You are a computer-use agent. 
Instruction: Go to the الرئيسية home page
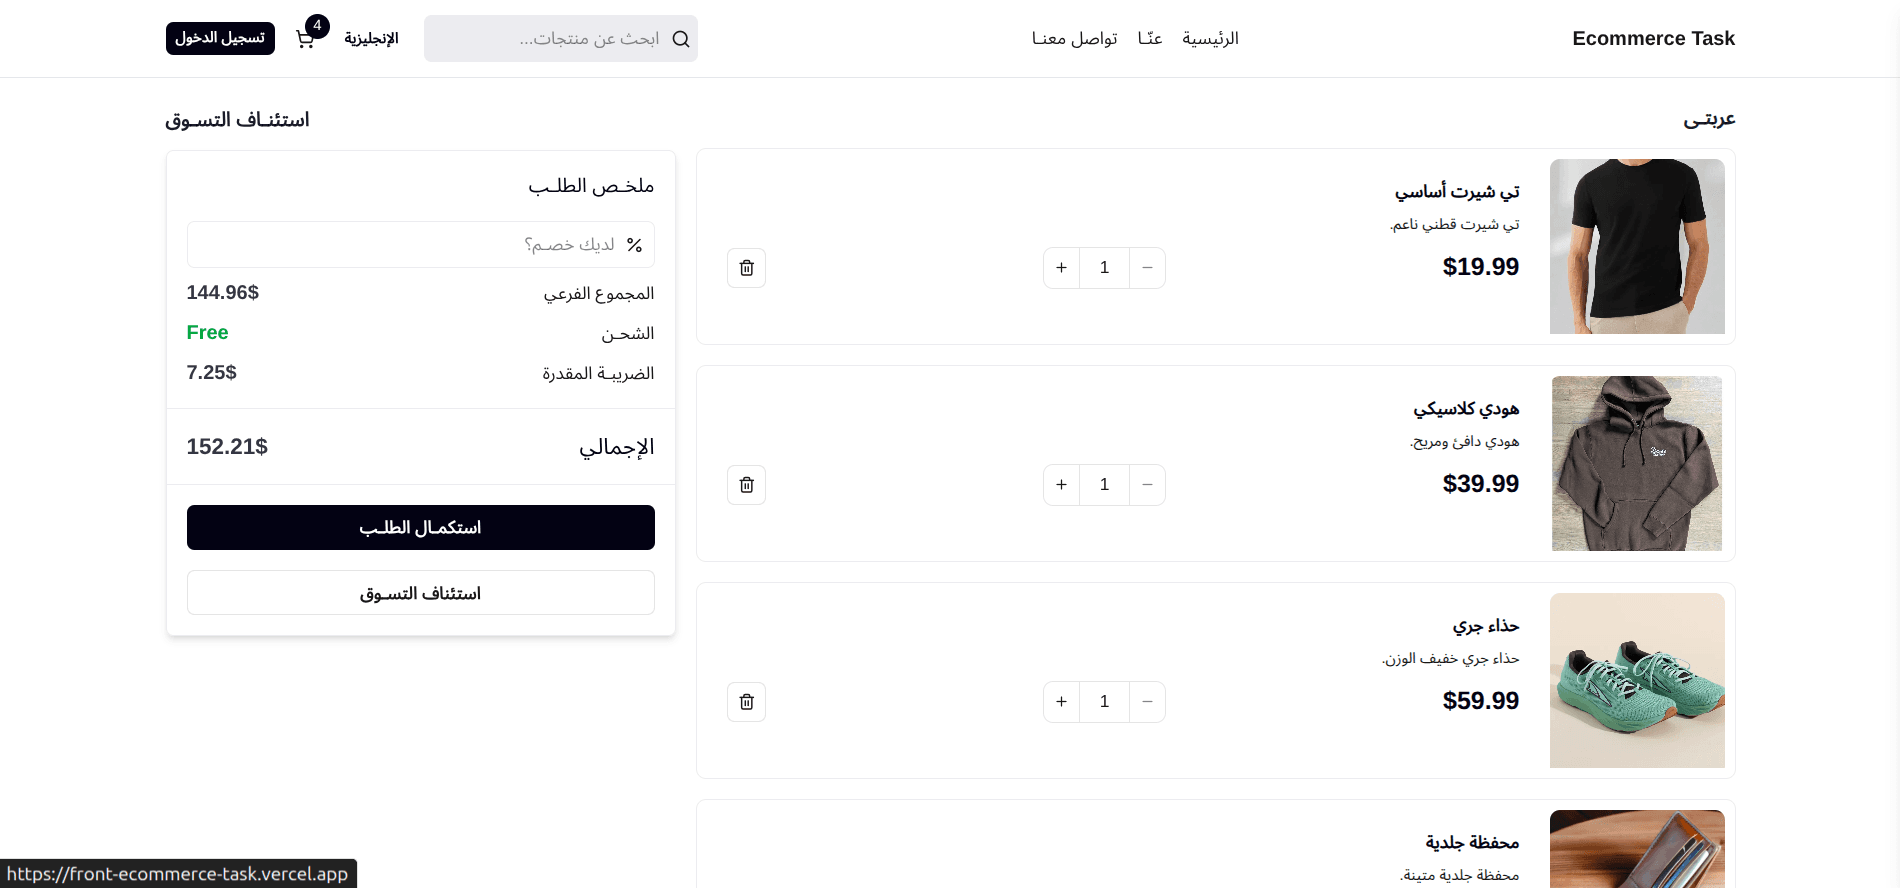pyautogui.click(x=1210, y=39)
